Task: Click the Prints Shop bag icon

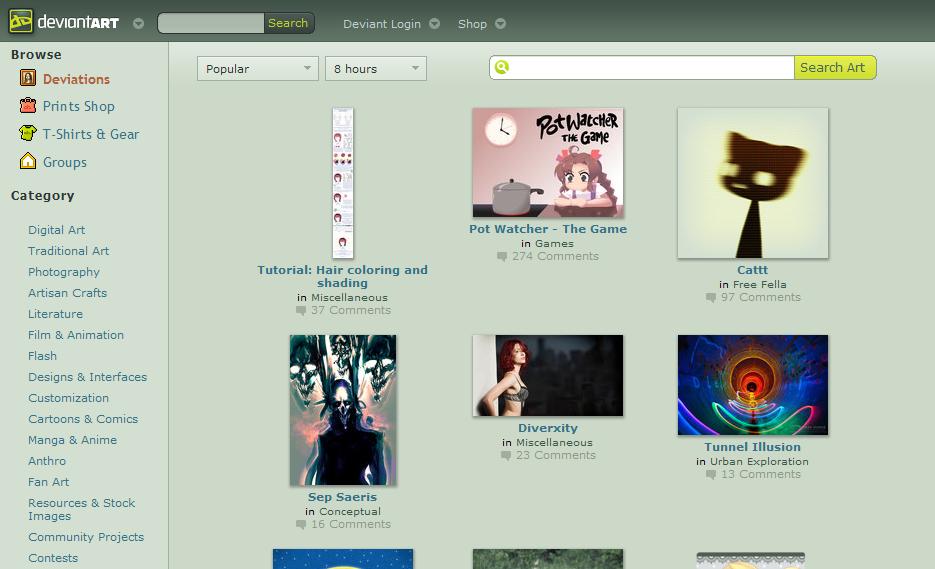Action: point(27,106)
